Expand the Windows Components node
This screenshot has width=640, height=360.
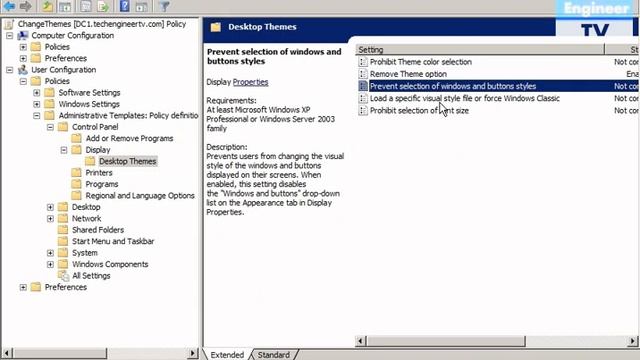(x=50, y=264)
